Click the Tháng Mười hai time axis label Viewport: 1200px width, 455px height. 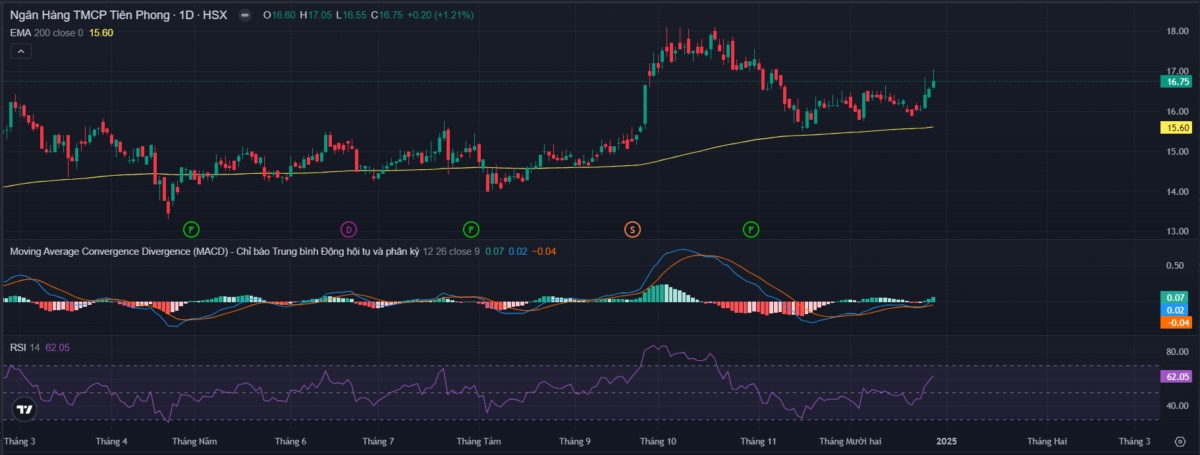coord(850,441)
